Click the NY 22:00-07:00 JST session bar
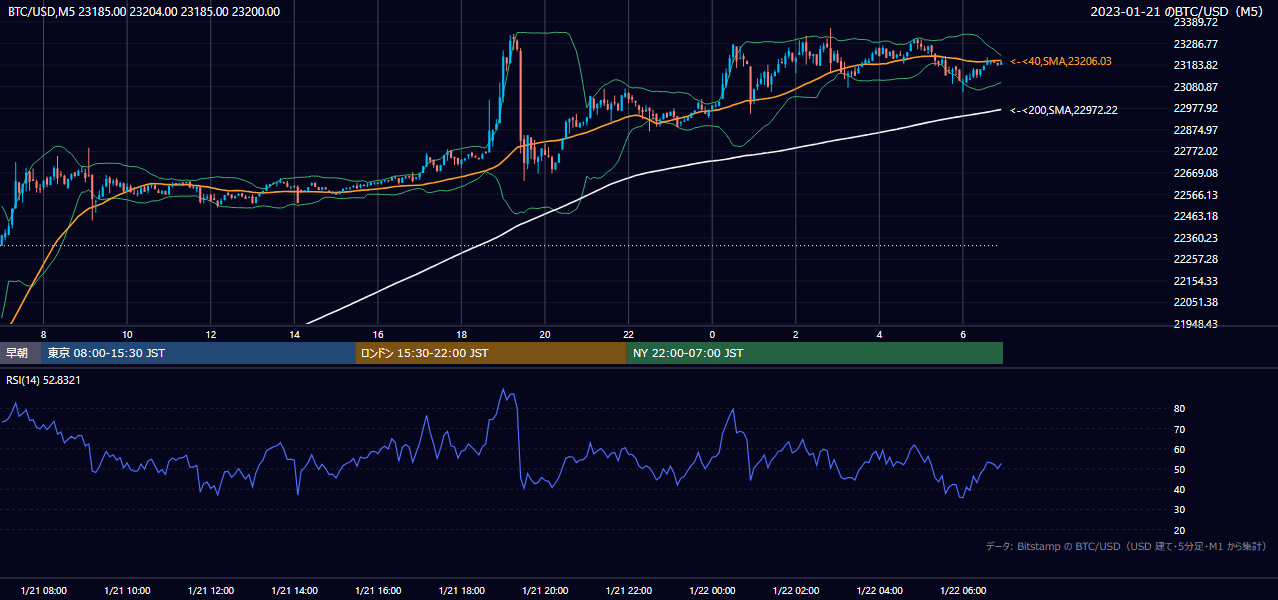1278x600 pixels. point(815,353)
